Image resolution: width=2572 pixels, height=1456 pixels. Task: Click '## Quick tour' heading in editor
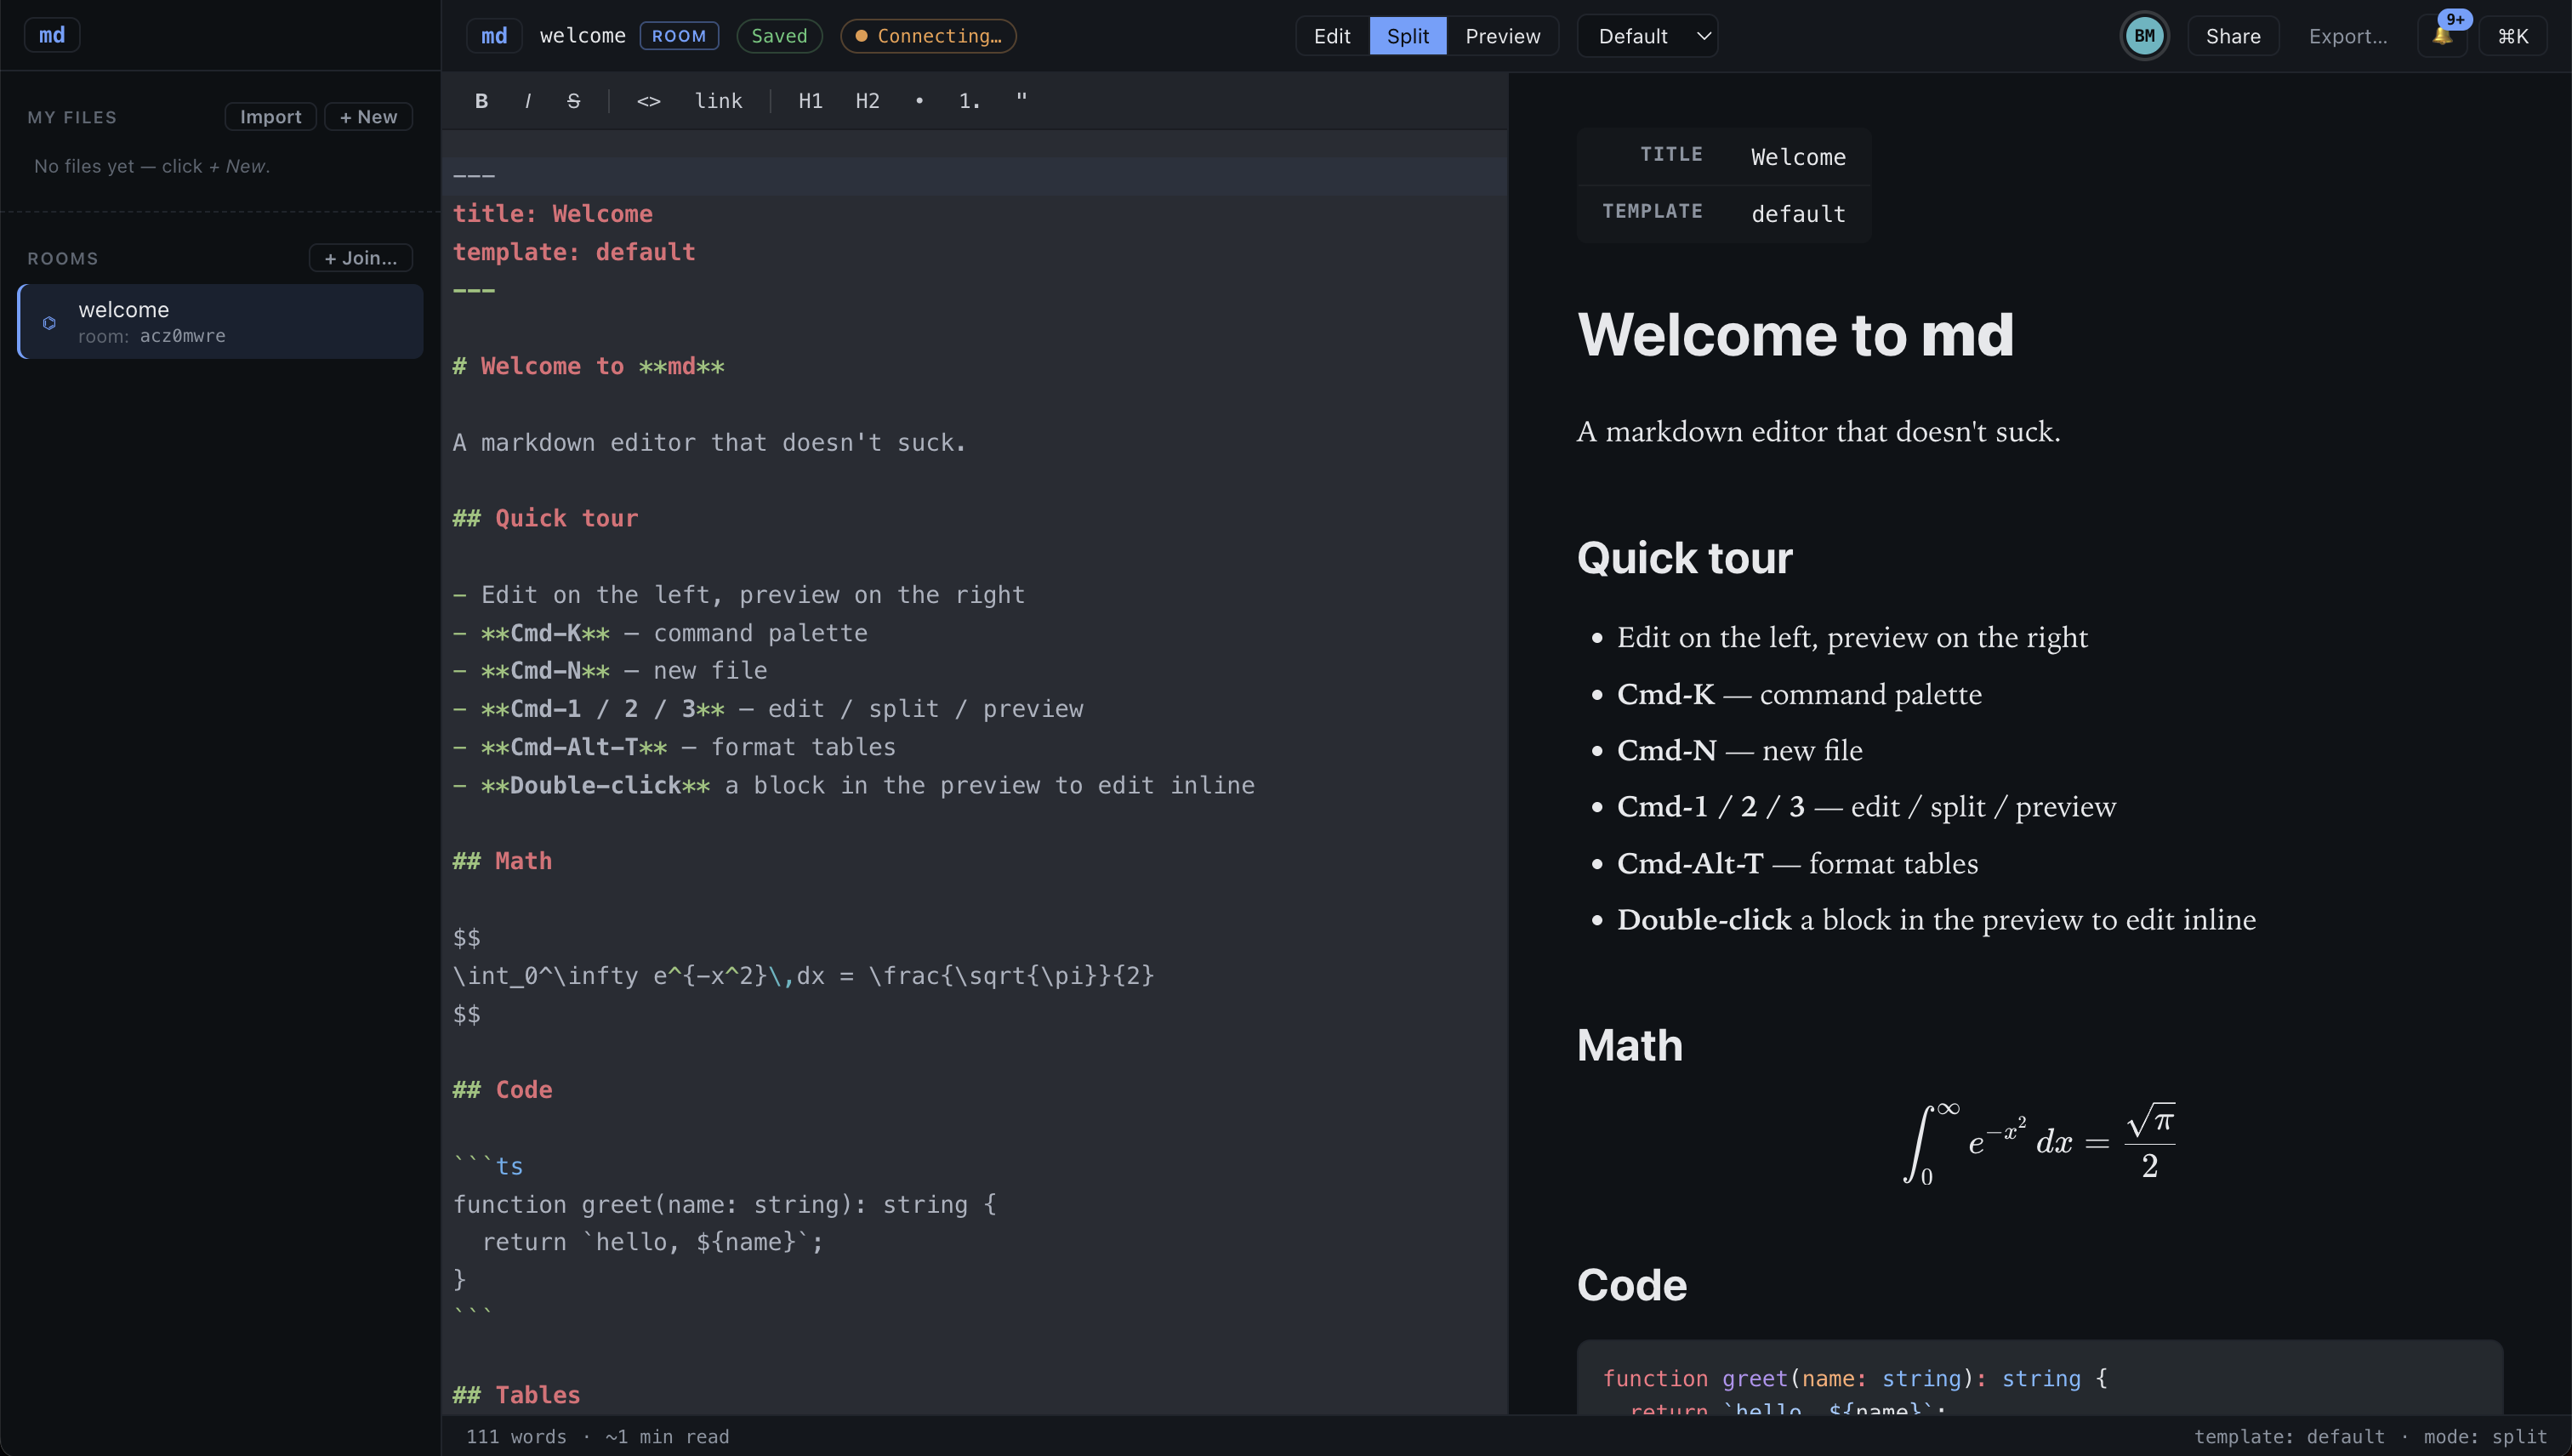point(545,518)
